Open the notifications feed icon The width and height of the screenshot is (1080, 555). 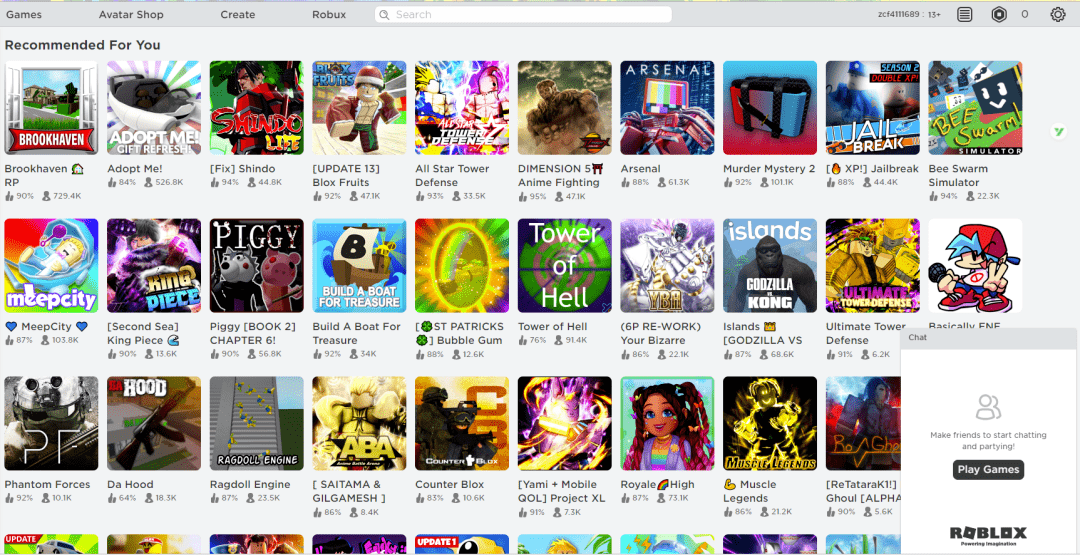tap(964, 14)
